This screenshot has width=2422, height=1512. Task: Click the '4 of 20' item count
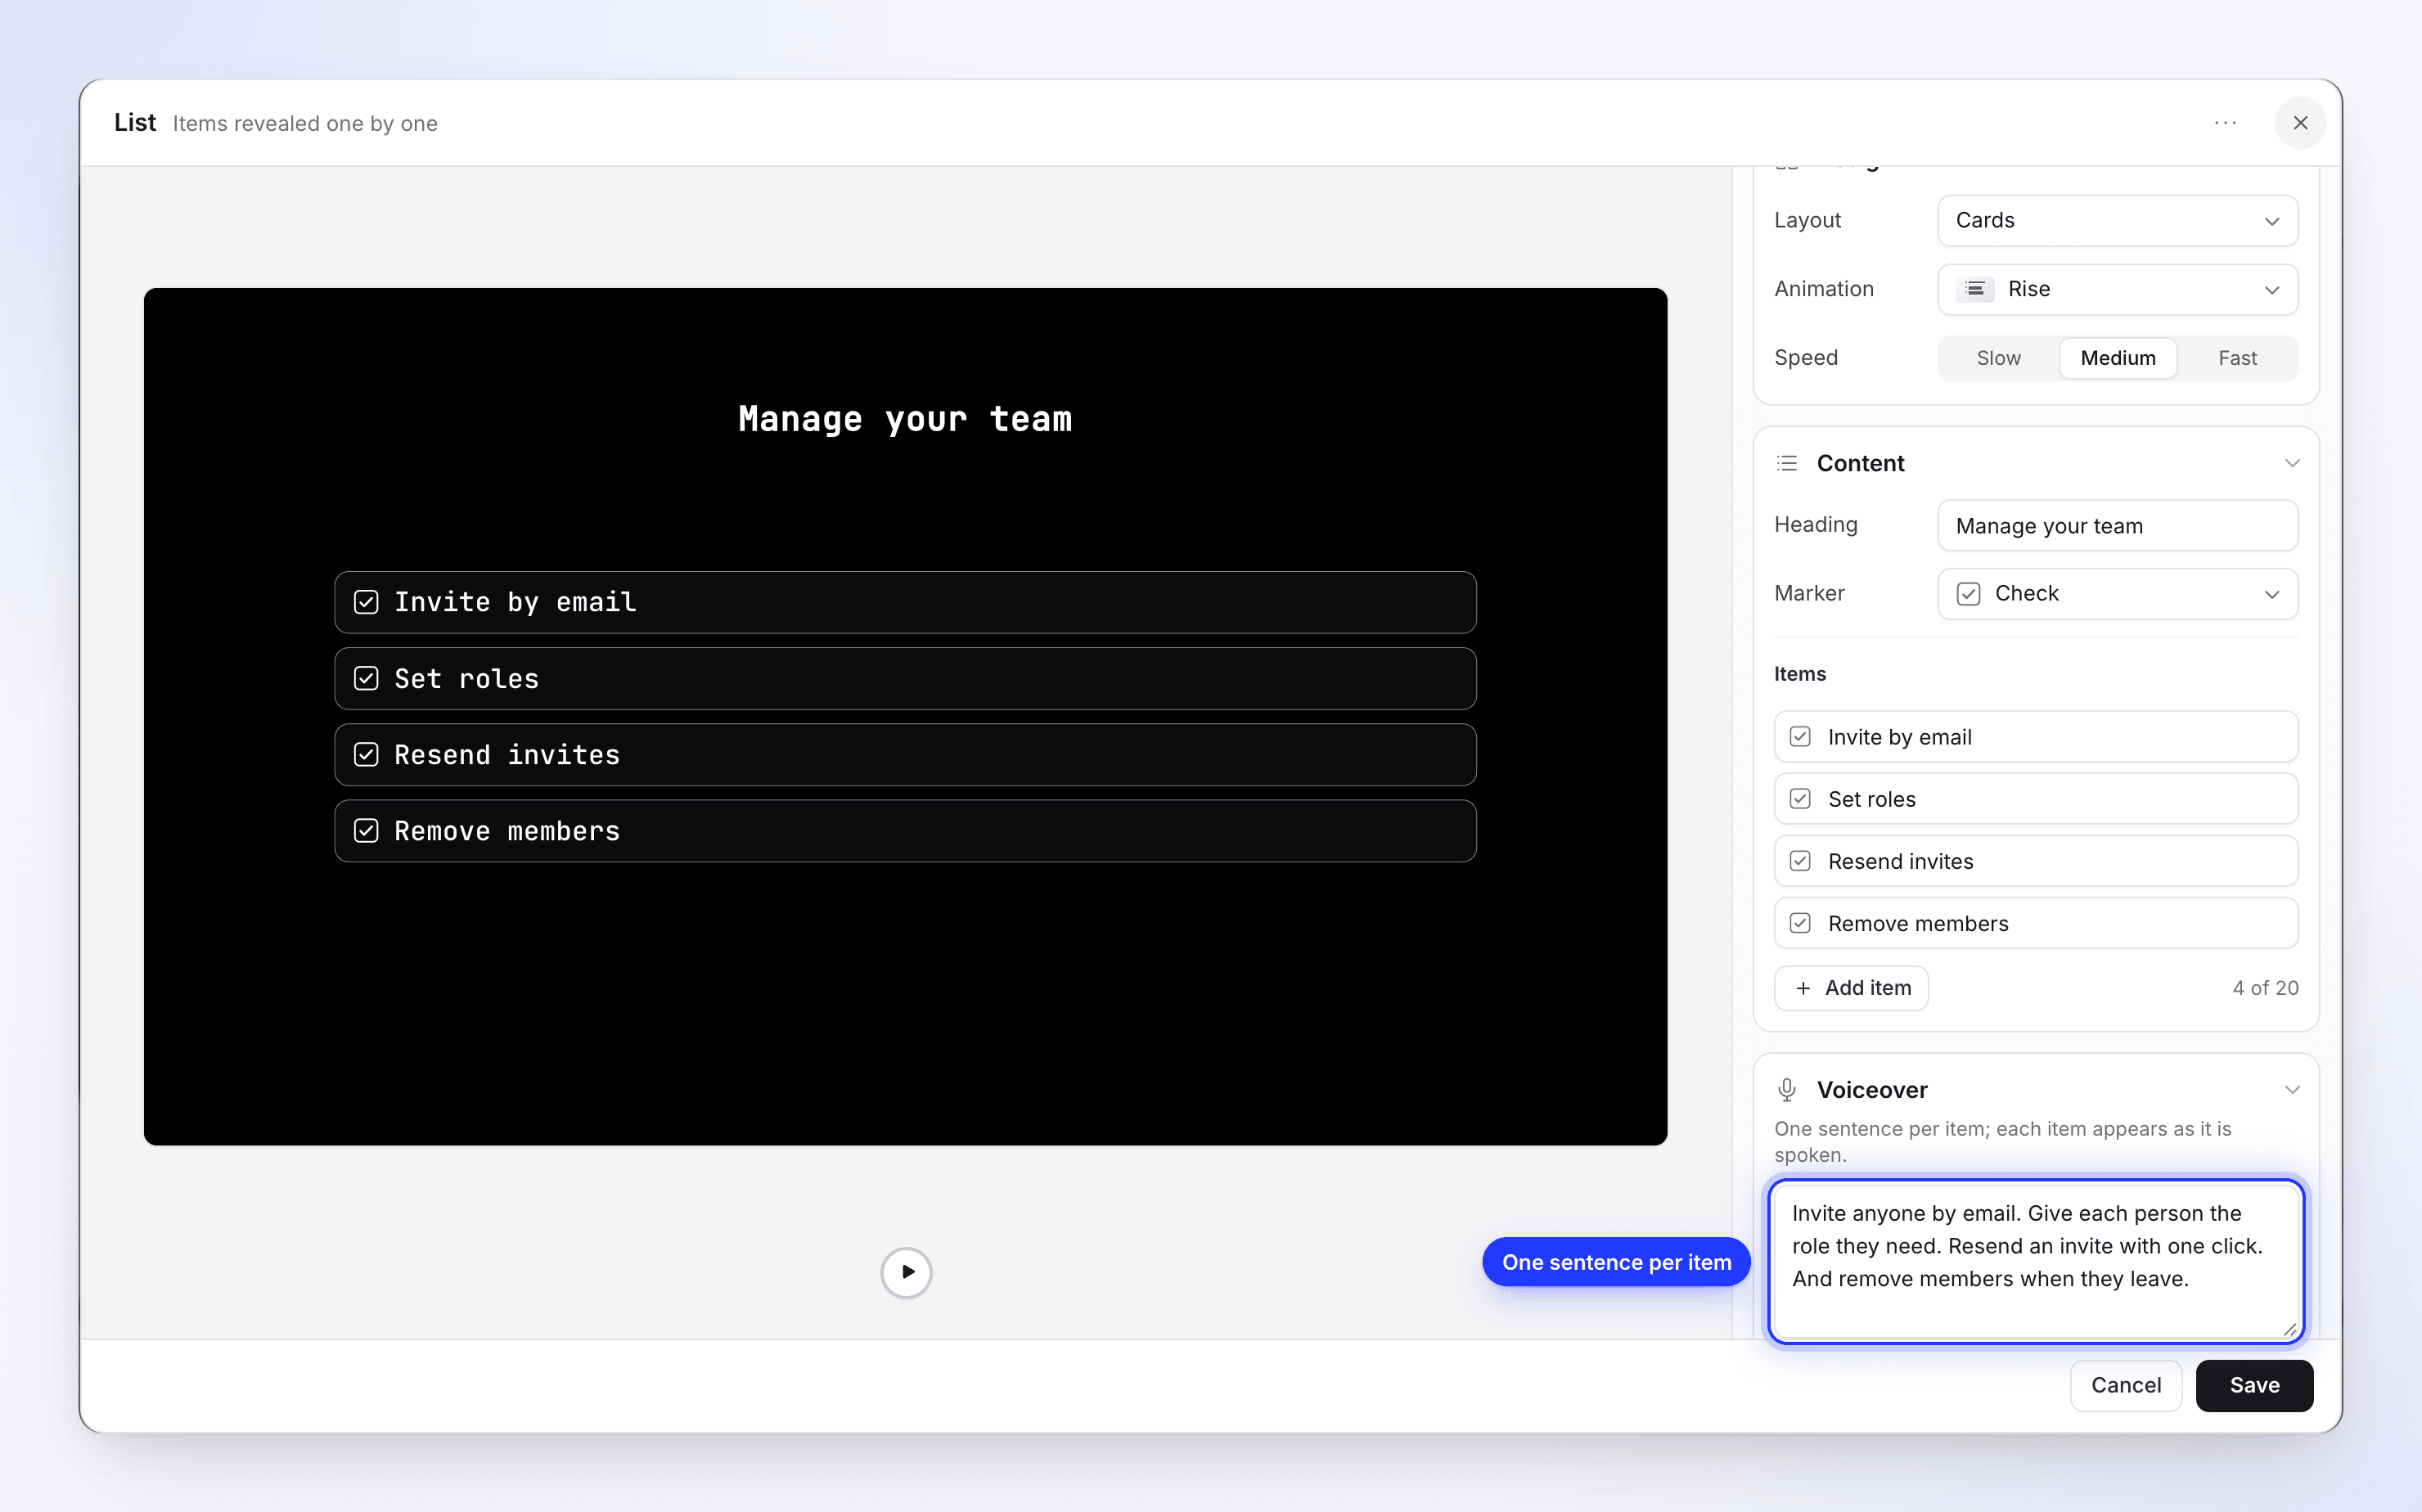pos(2265,988)
